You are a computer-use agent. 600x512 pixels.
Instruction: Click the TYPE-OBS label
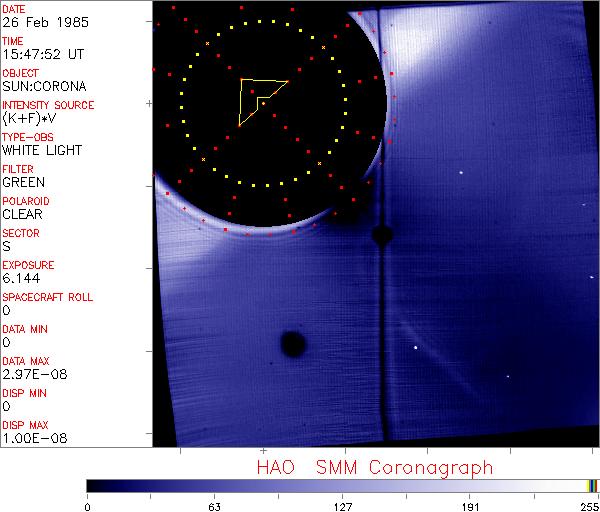click(x=28, y=137)
